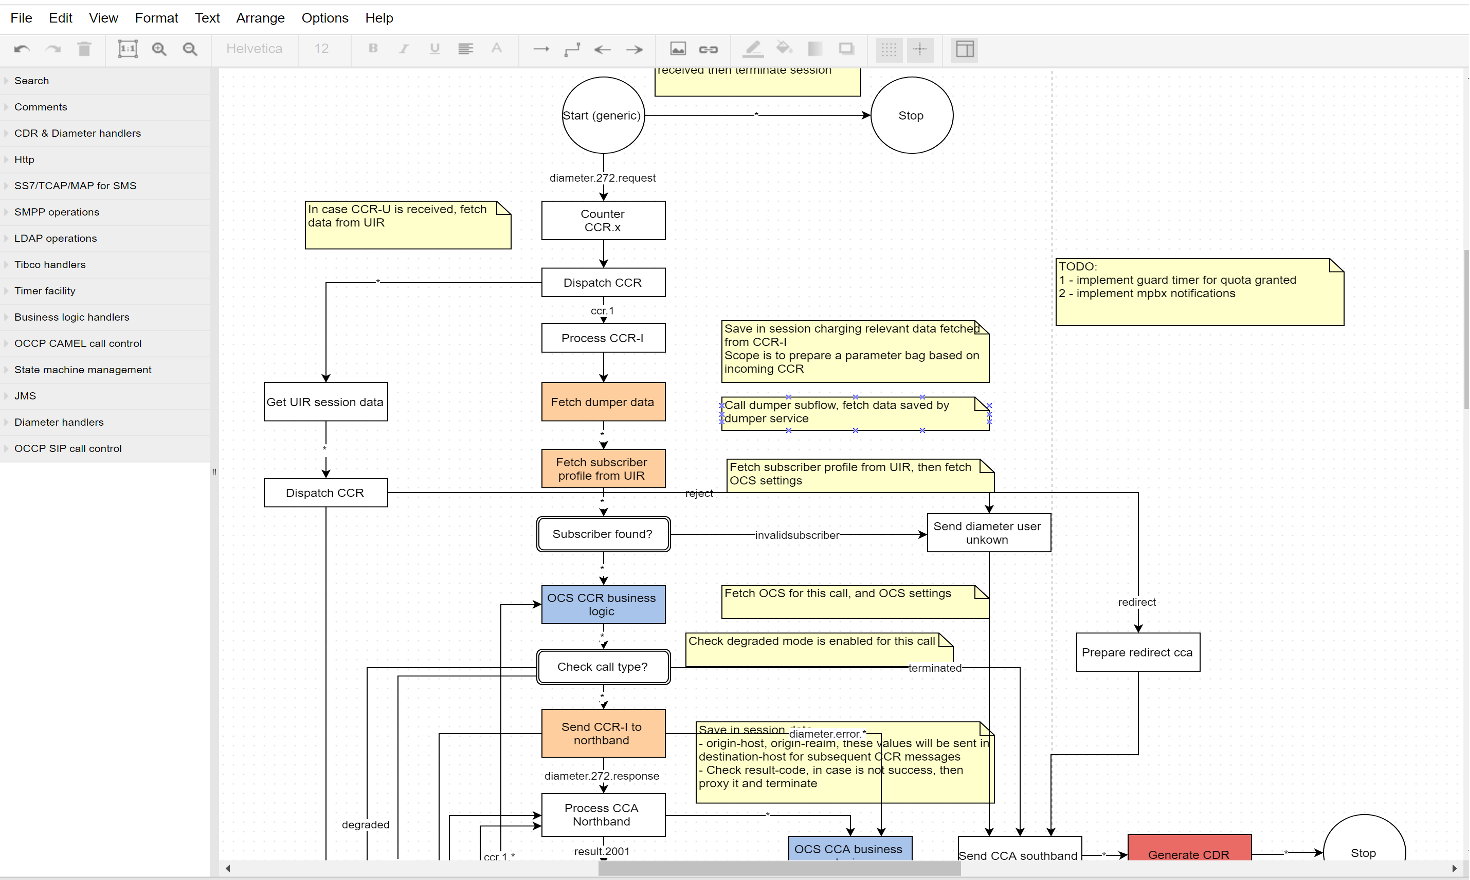Click the insert image icon
Viewport: 1470px width, 880px height.
(x=678, y=49)
